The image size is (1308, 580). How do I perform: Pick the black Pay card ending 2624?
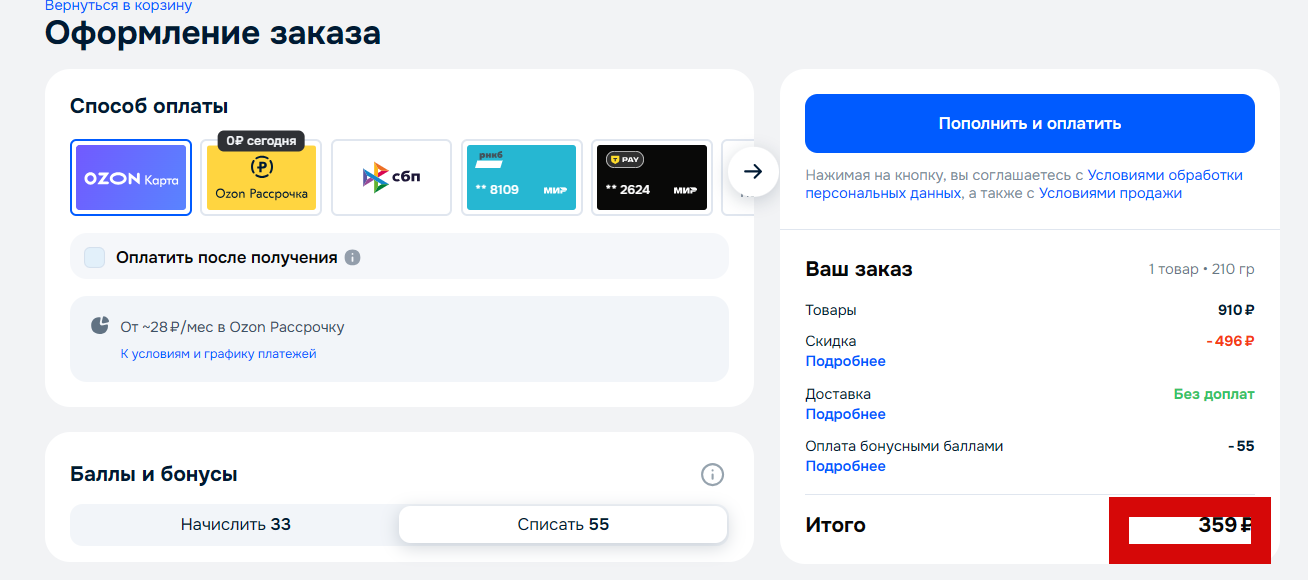(651, 177)
